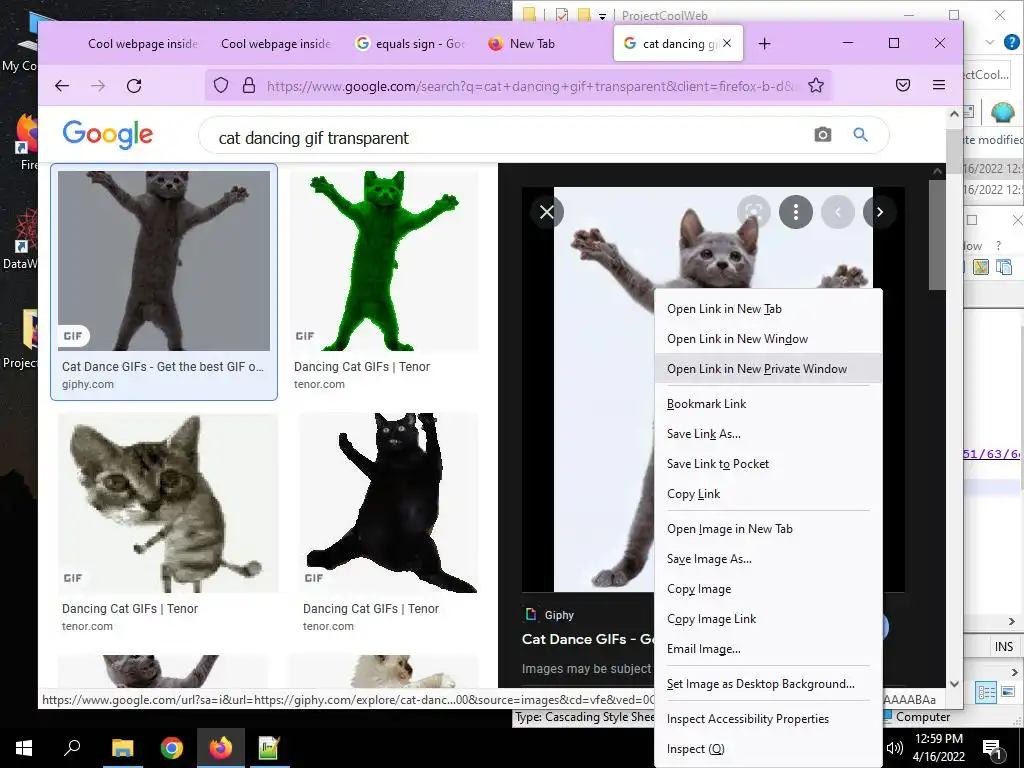This screenshot has height=768, width=1024.
Task: Go to next image with the right chevron
Action: 880,212
